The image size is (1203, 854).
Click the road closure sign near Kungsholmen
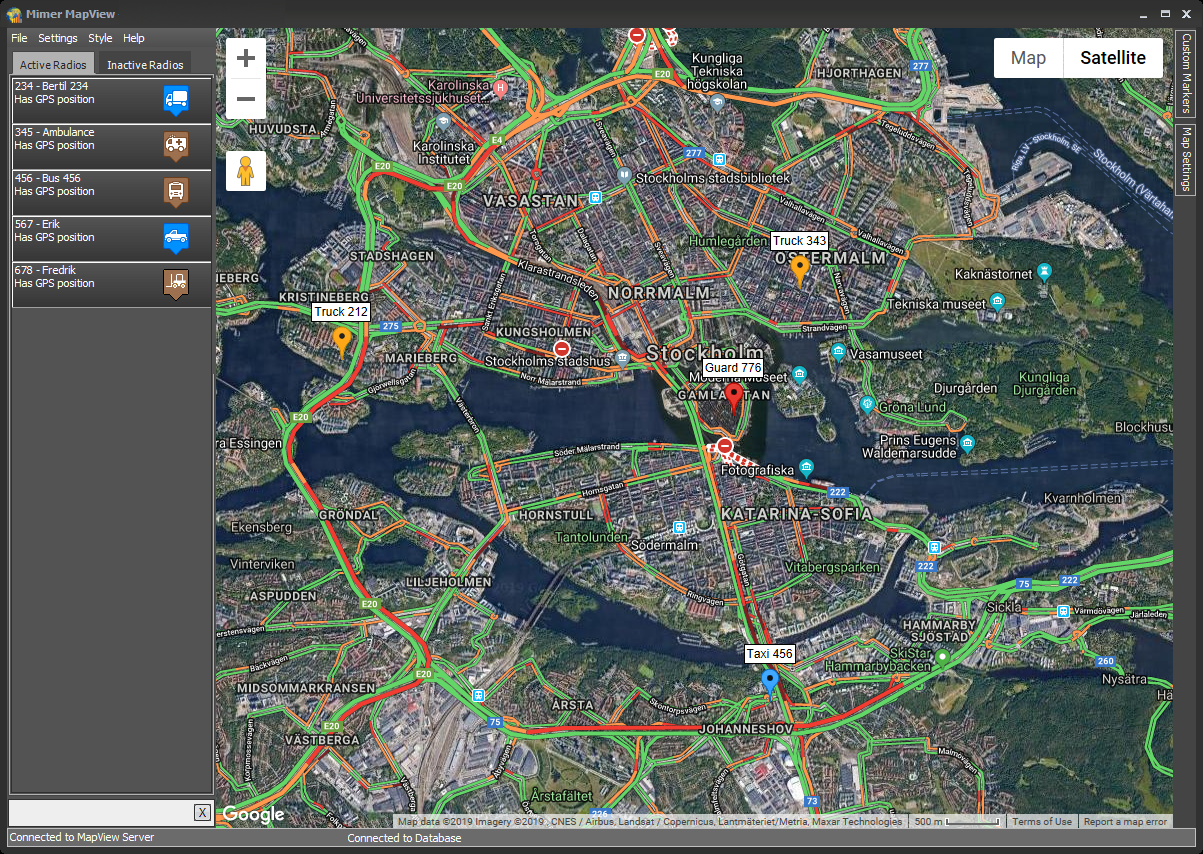point(562,348)
